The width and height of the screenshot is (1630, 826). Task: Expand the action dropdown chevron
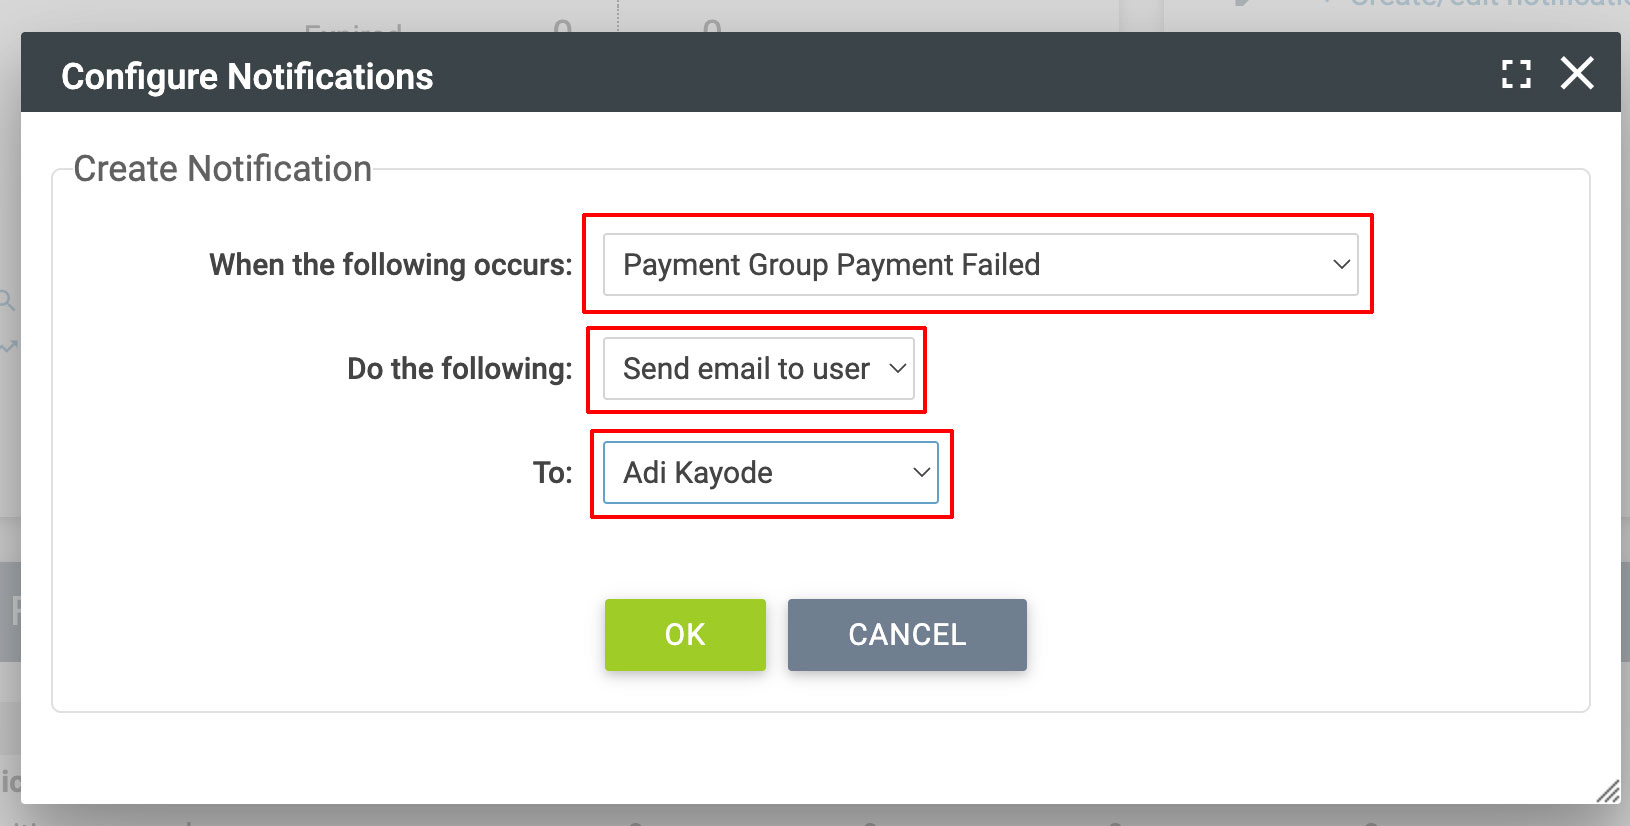point(898,368)
